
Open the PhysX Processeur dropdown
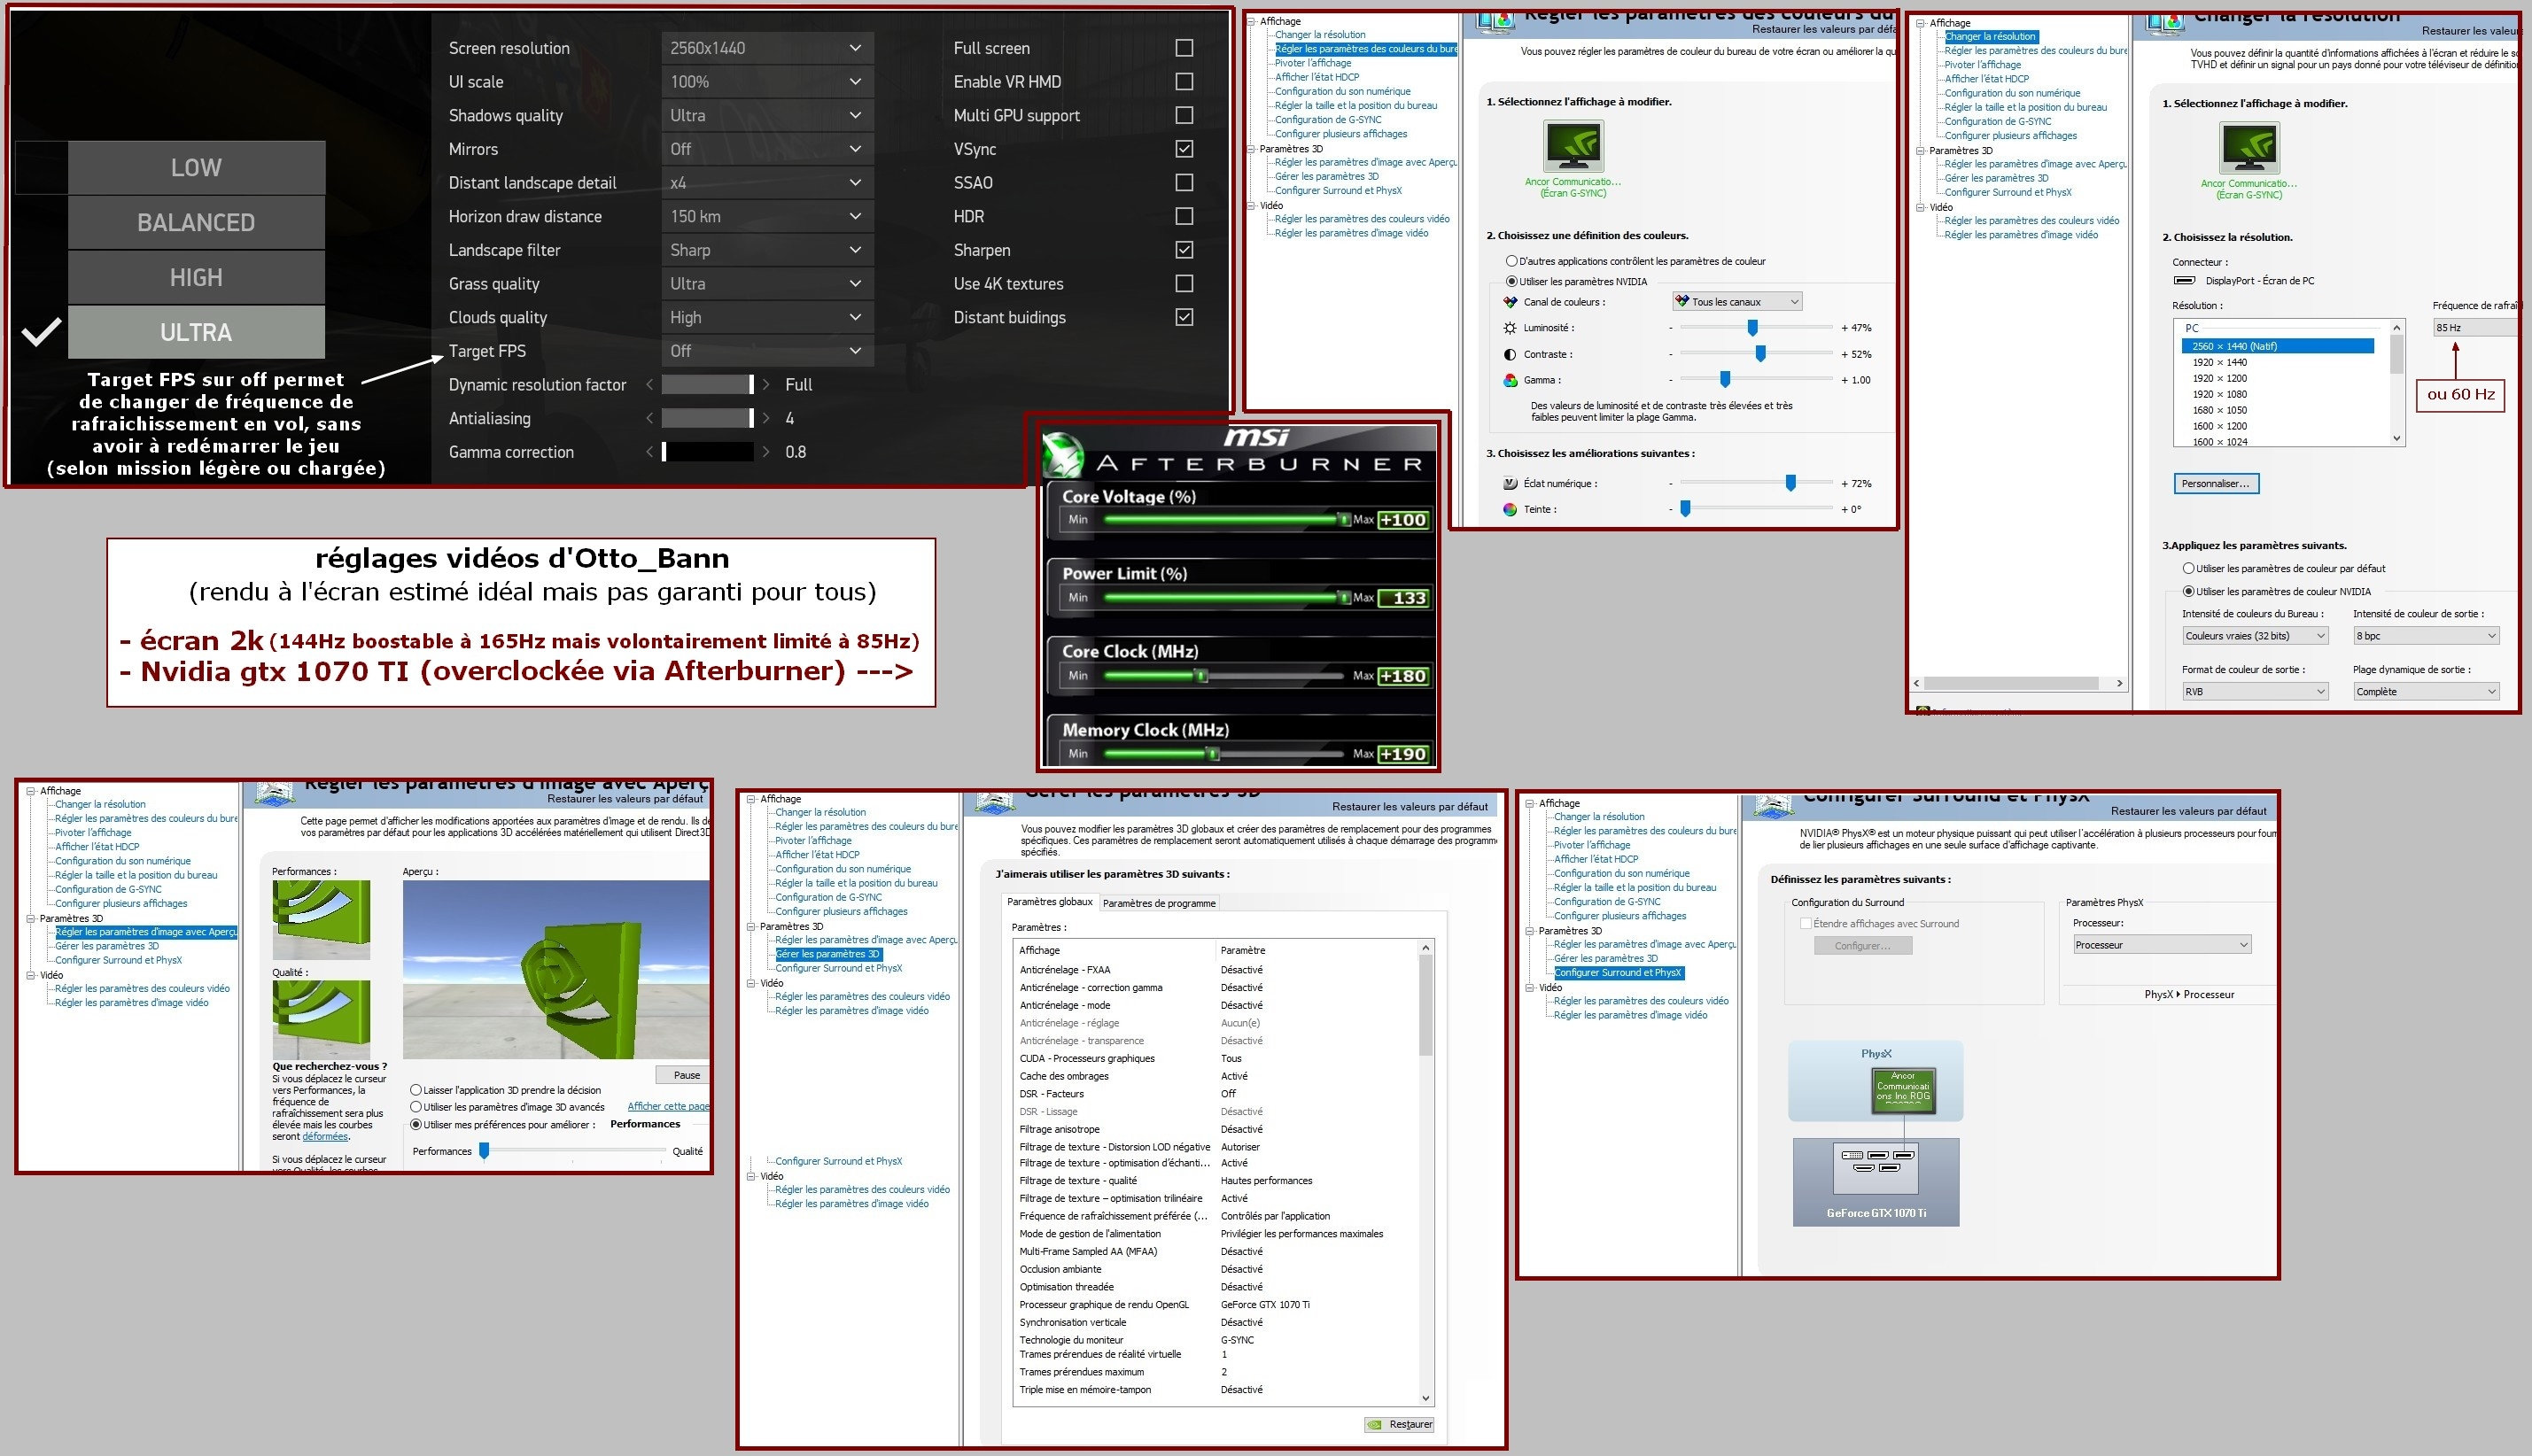(2161, 945)
